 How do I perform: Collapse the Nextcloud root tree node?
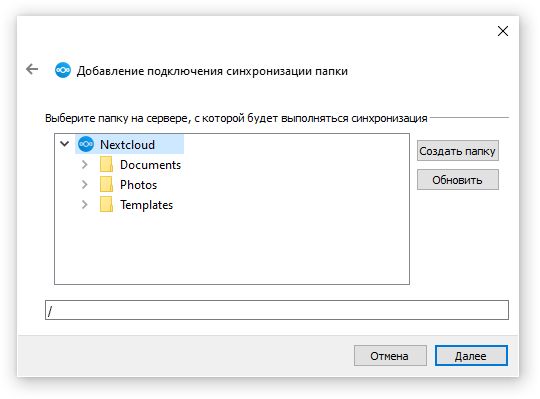pyautogui.click(x=64, y=144)
